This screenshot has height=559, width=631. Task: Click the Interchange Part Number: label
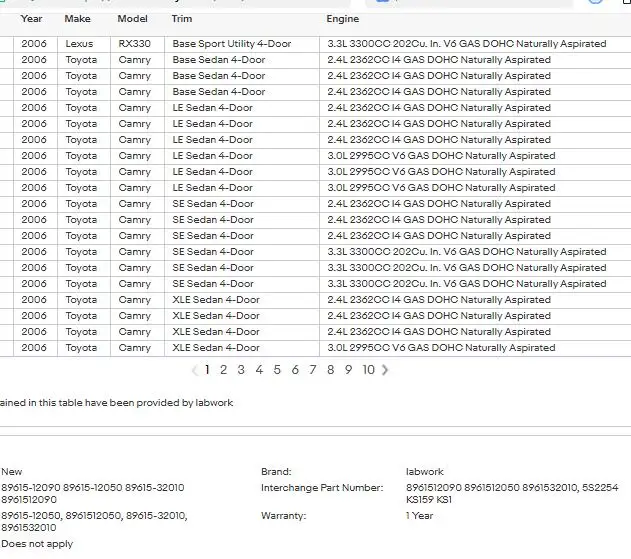pos(322,488)
